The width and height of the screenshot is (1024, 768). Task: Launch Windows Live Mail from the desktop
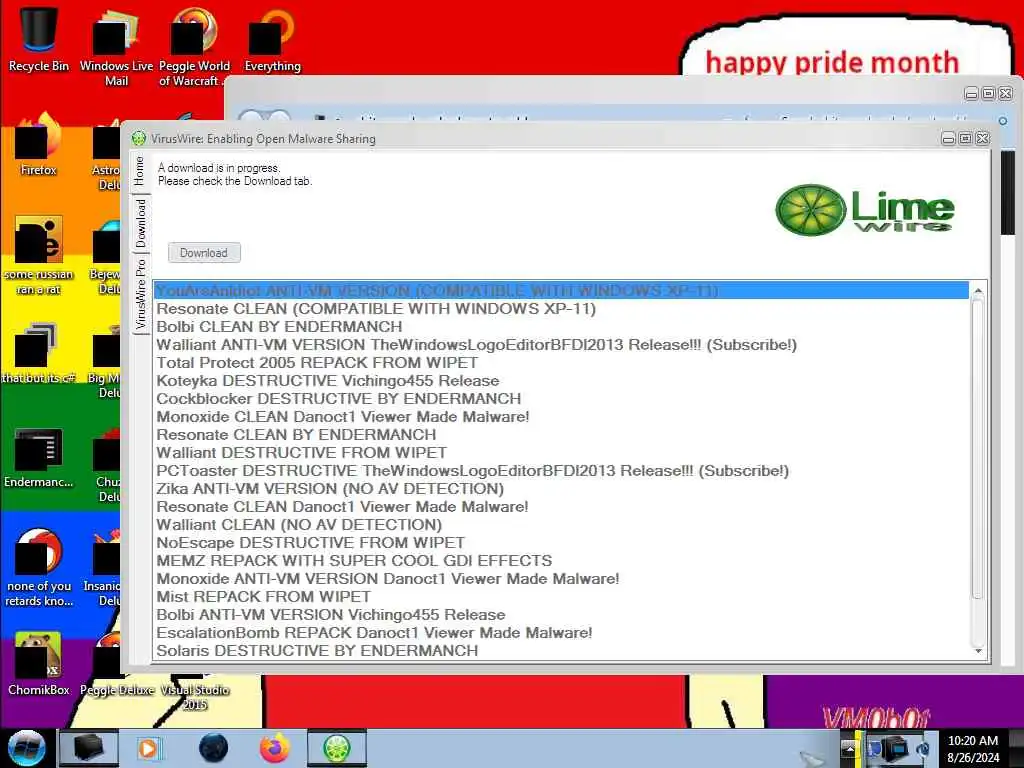(x=116, y=46)
